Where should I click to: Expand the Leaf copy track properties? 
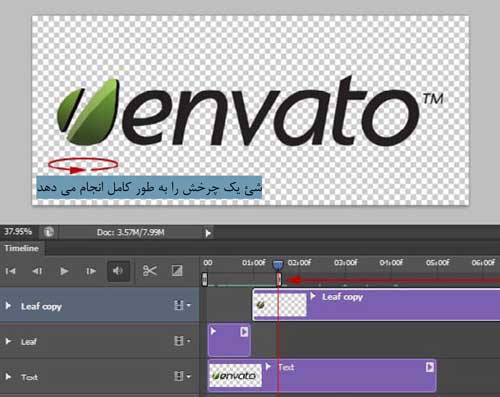coord(8,306)
